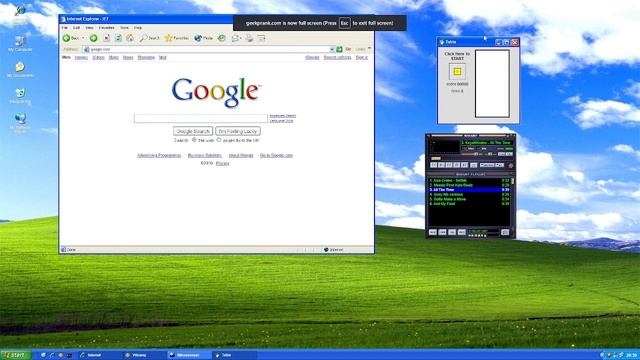Click the Stop icon in IE toolbar

click(106, 38)
